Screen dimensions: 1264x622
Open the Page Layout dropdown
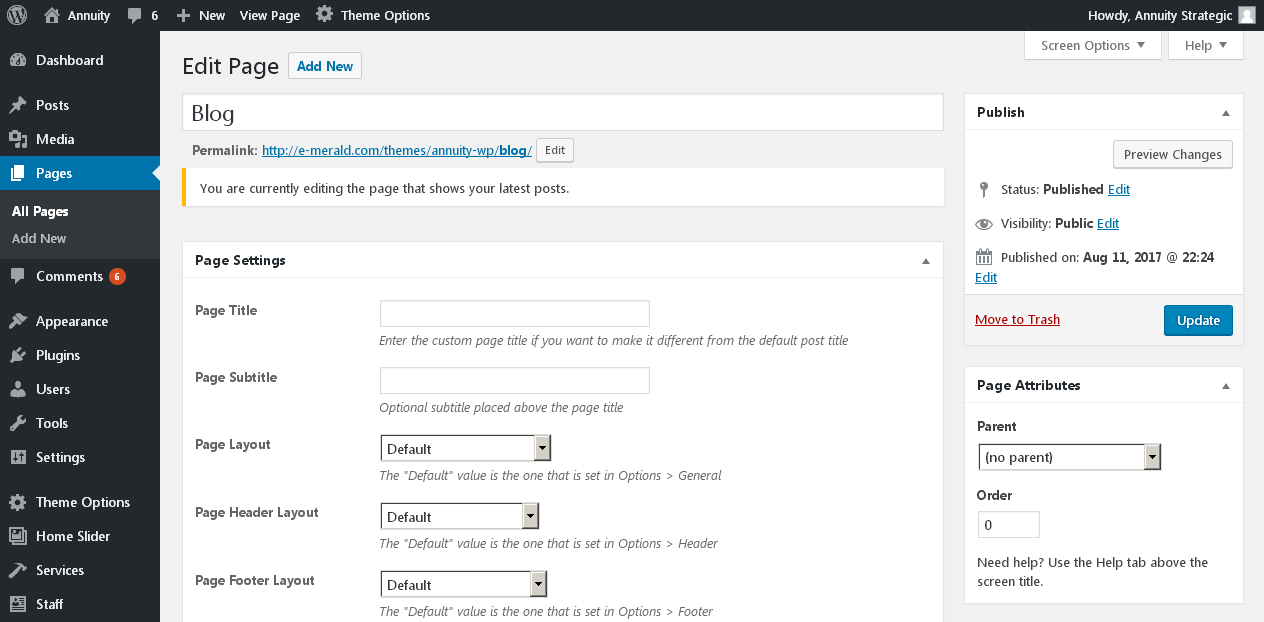tap(465, 448)
